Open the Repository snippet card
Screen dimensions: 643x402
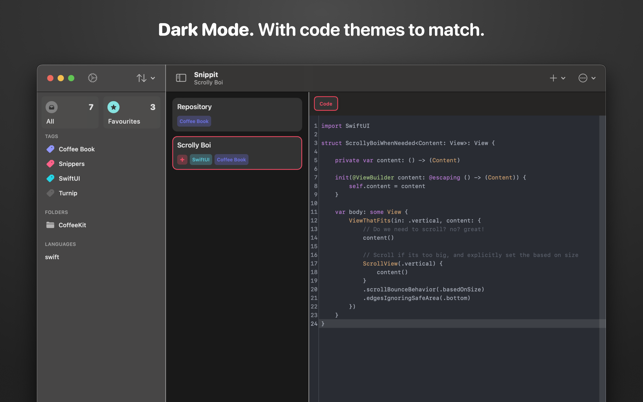pos(237,114)
